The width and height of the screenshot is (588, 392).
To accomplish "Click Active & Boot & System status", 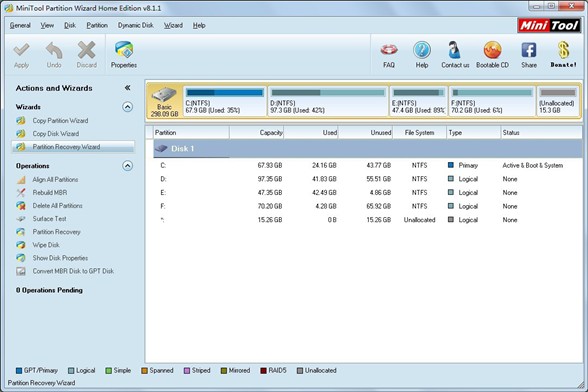I will pyautogui.click(x=532, y=165).
